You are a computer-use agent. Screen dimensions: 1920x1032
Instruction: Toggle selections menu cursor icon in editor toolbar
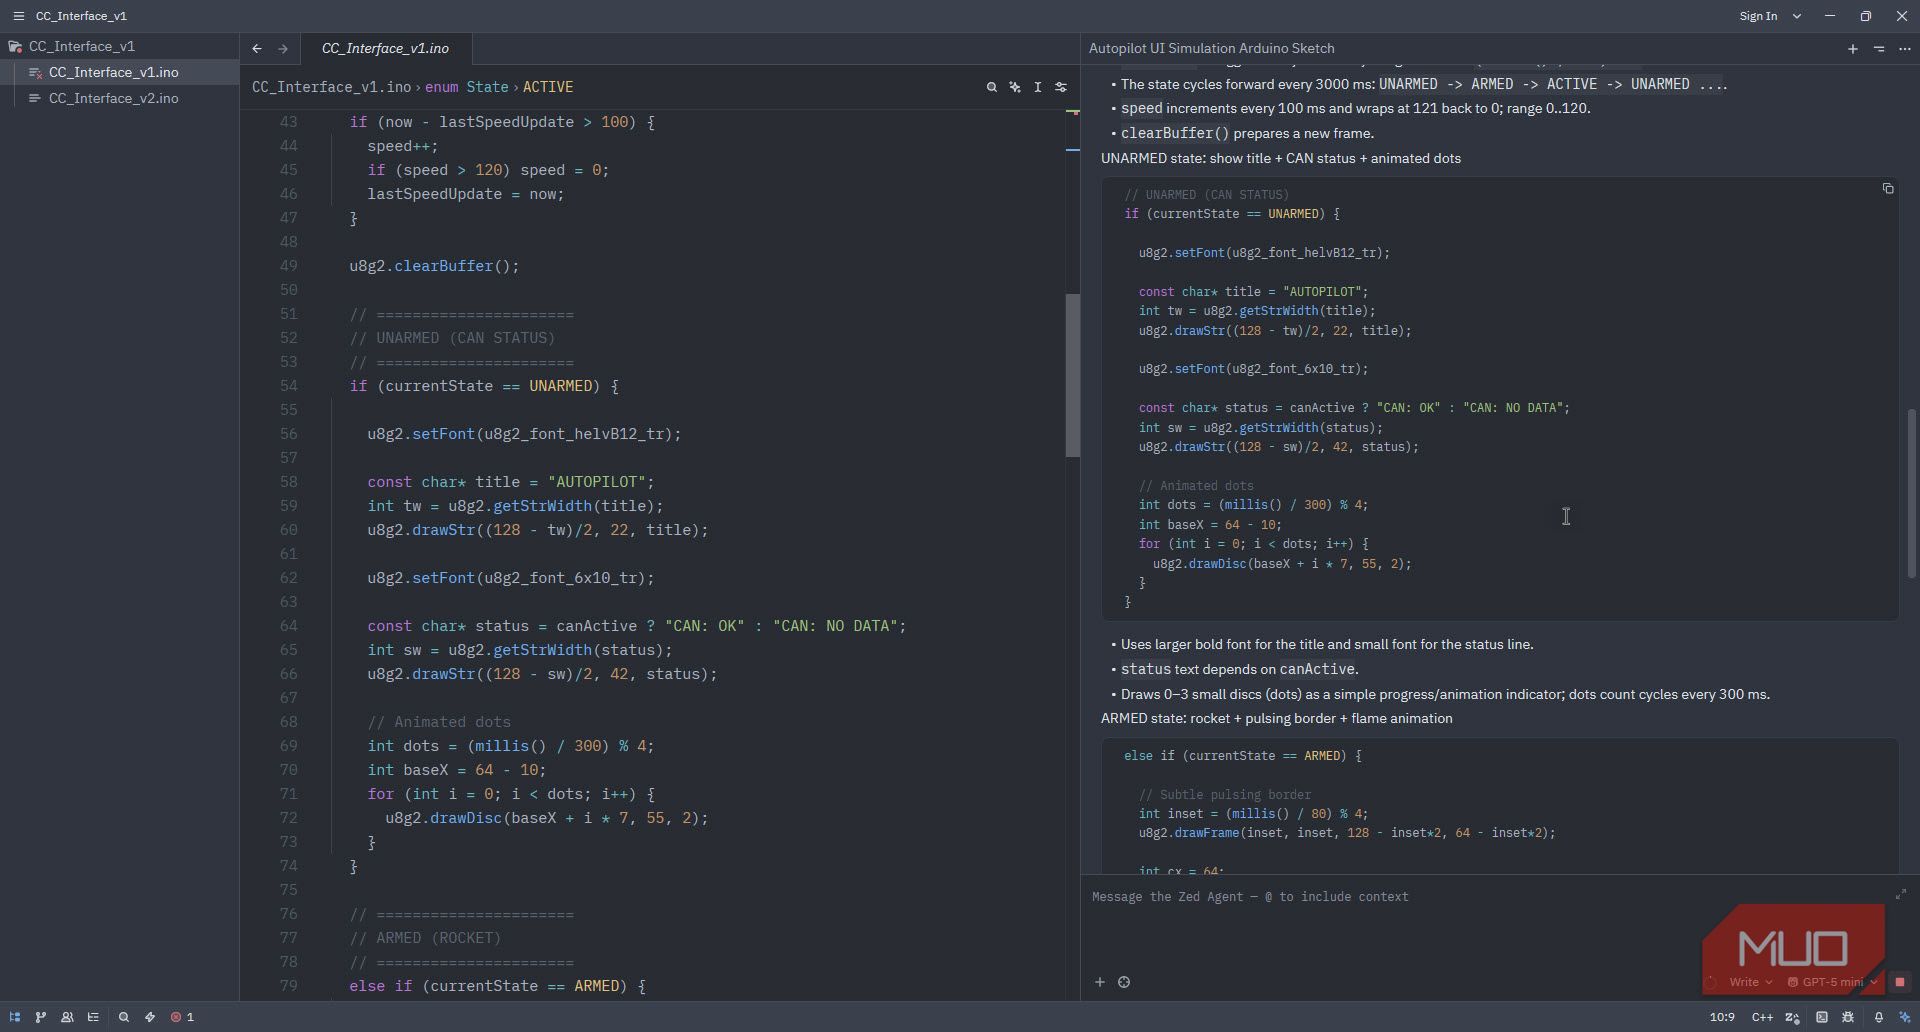point(1038,87)
